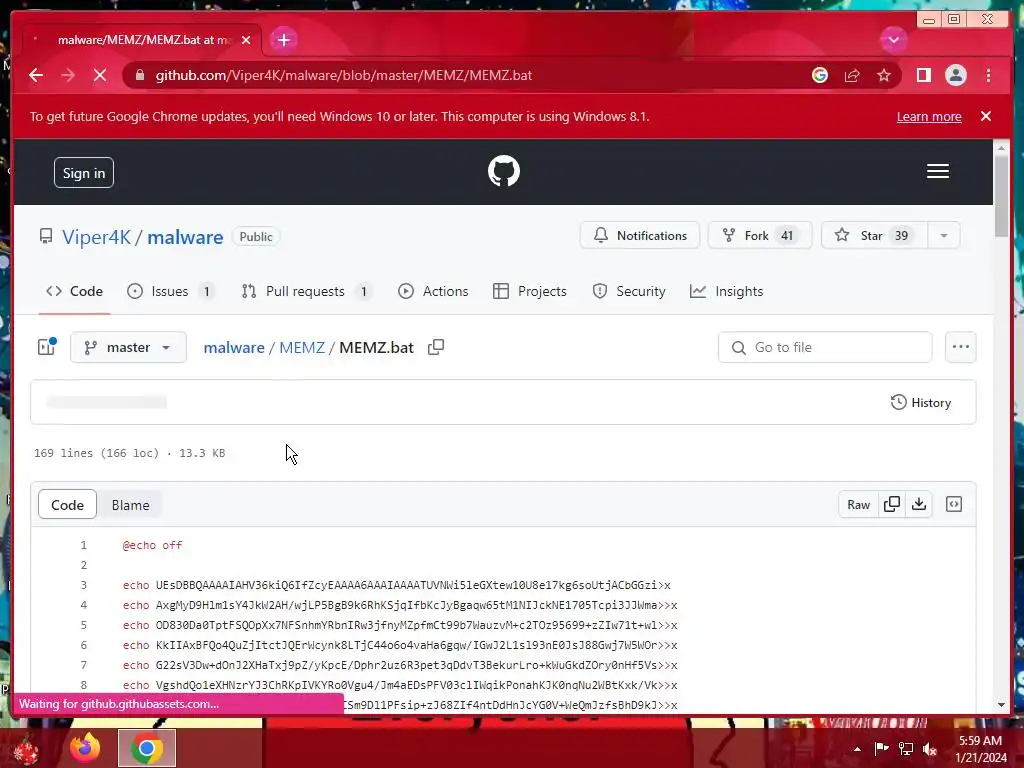Focus the Go to file search field
The width and height of the screenshot is (1024, 768).
pos(825,347)
